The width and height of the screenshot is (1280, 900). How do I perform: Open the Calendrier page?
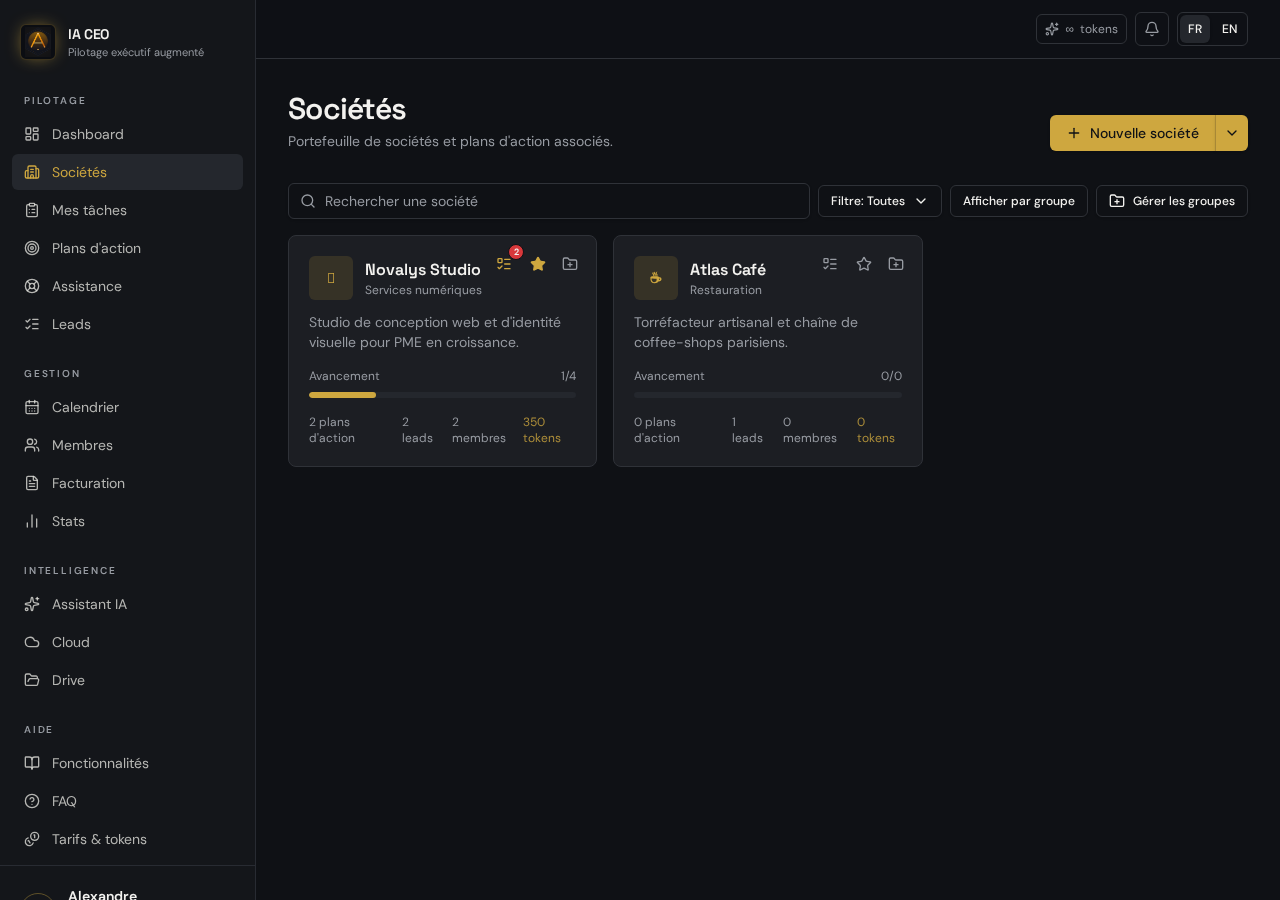pyautogui.click(x=127, y=407)
